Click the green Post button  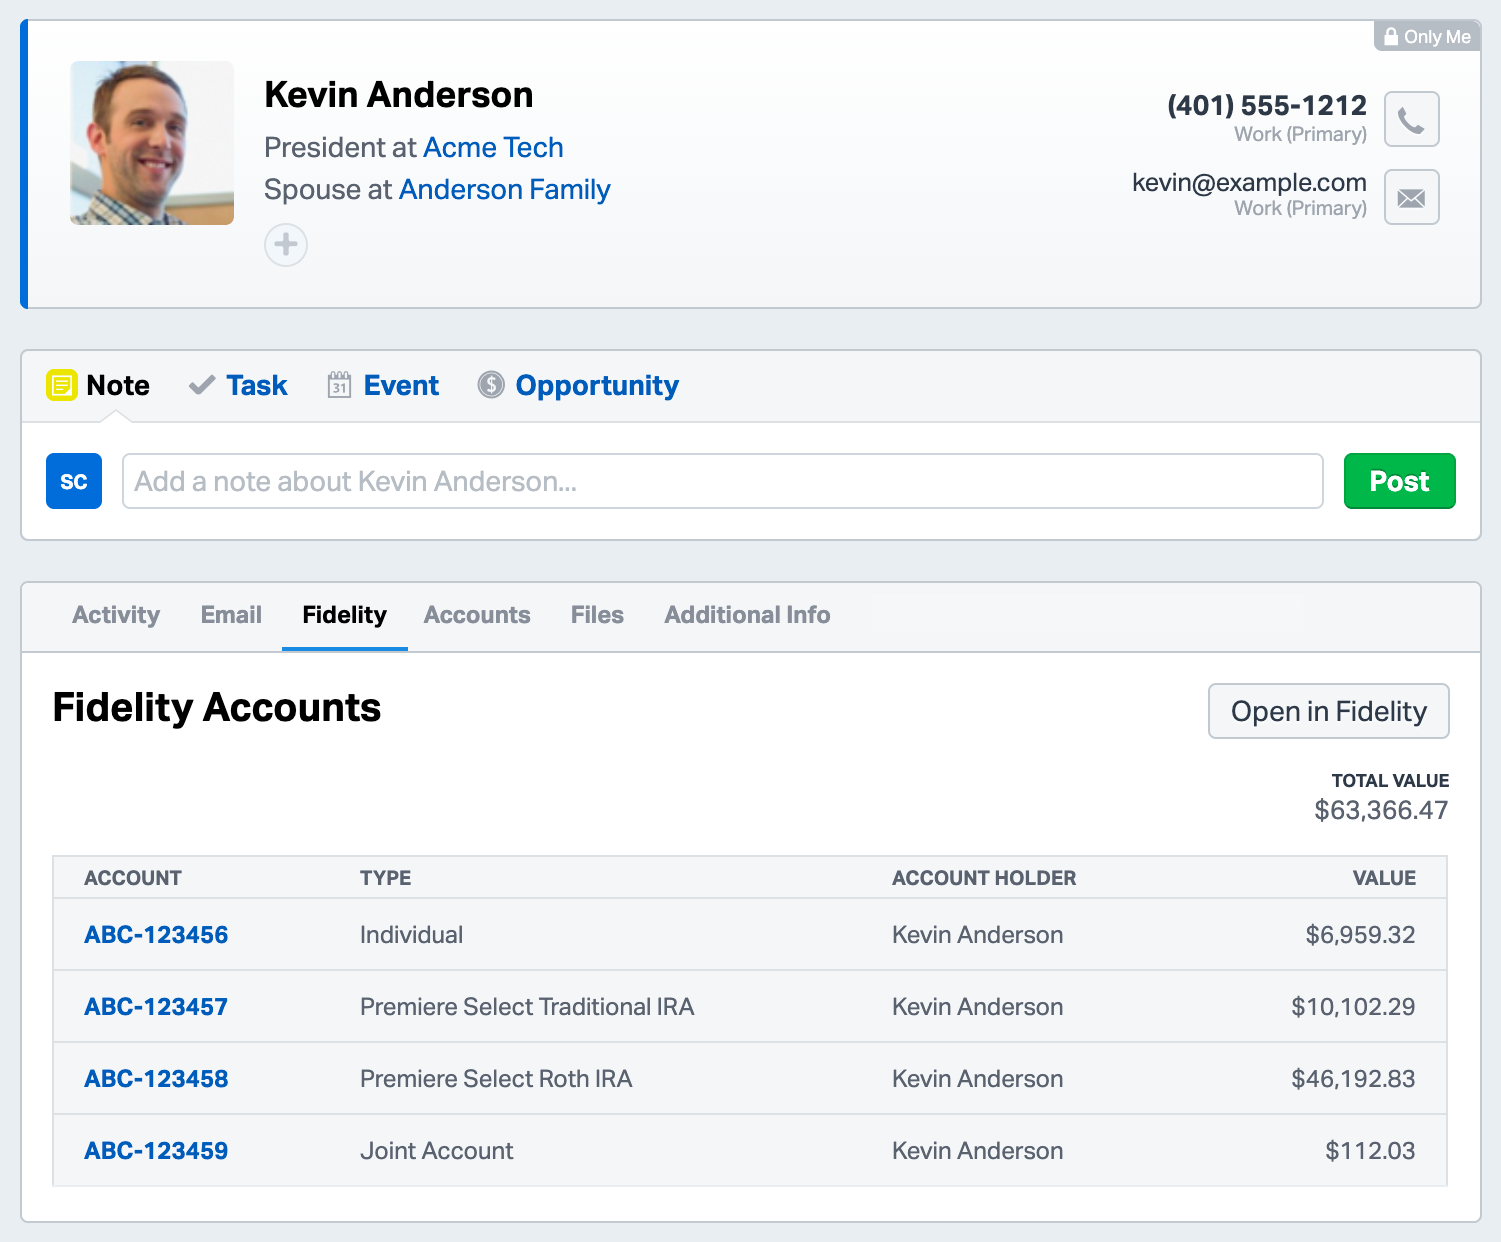1399,481
